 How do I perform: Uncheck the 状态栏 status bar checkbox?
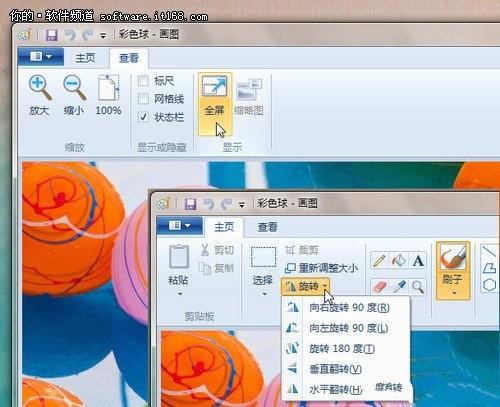pos(143,117)
